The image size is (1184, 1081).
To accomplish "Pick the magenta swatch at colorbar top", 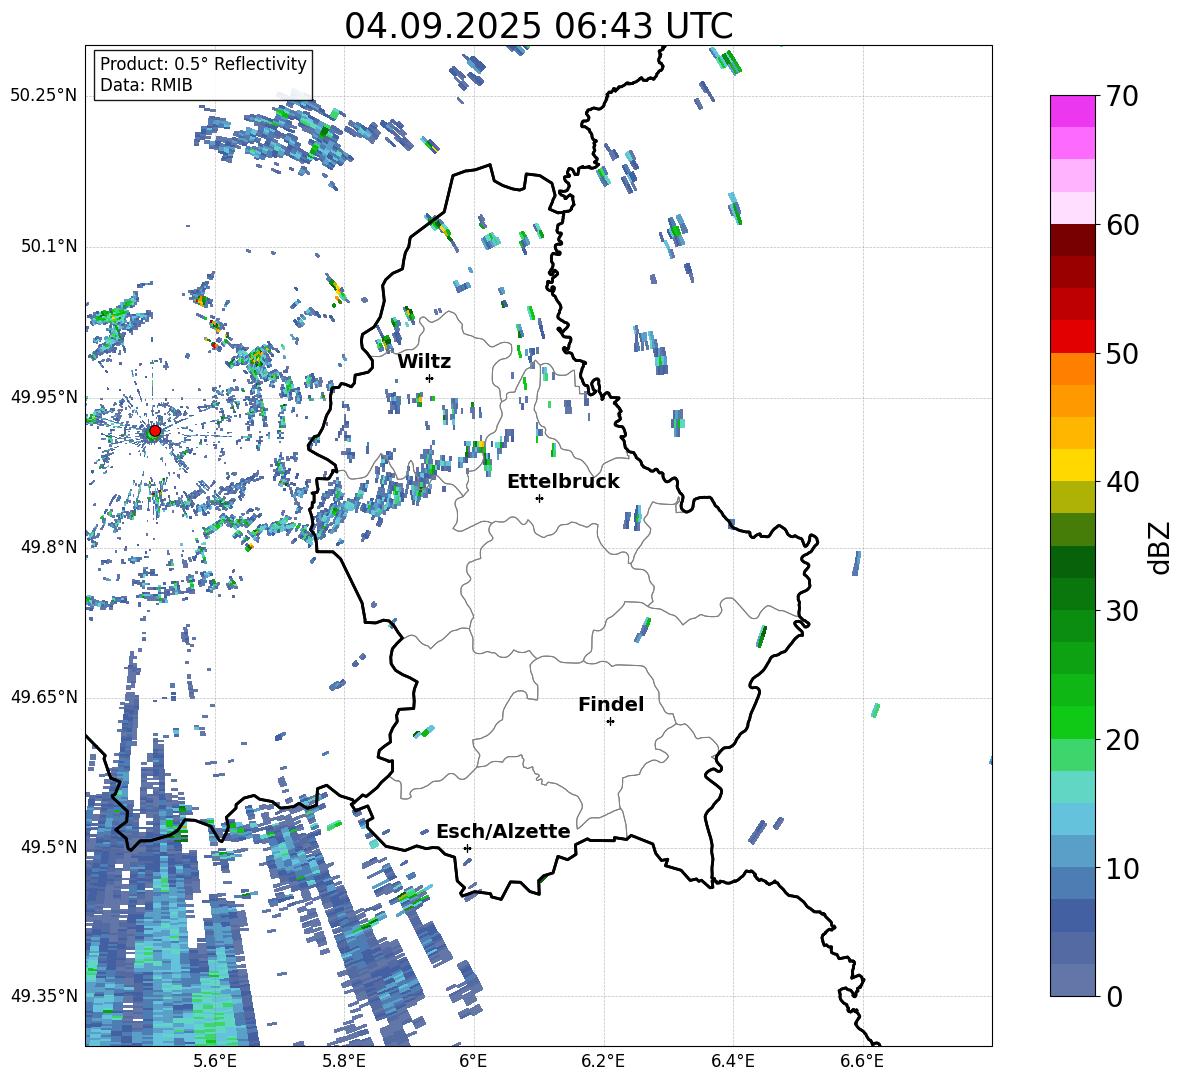I will [x=1072, y=111].
